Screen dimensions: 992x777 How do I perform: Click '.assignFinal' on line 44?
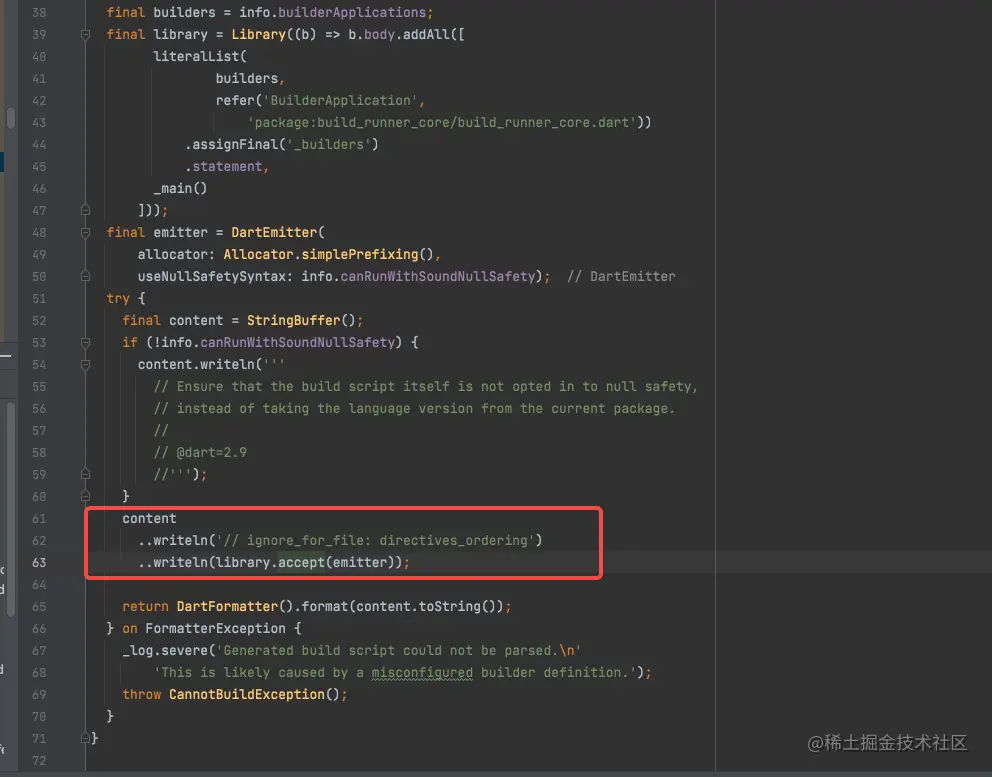232,144
